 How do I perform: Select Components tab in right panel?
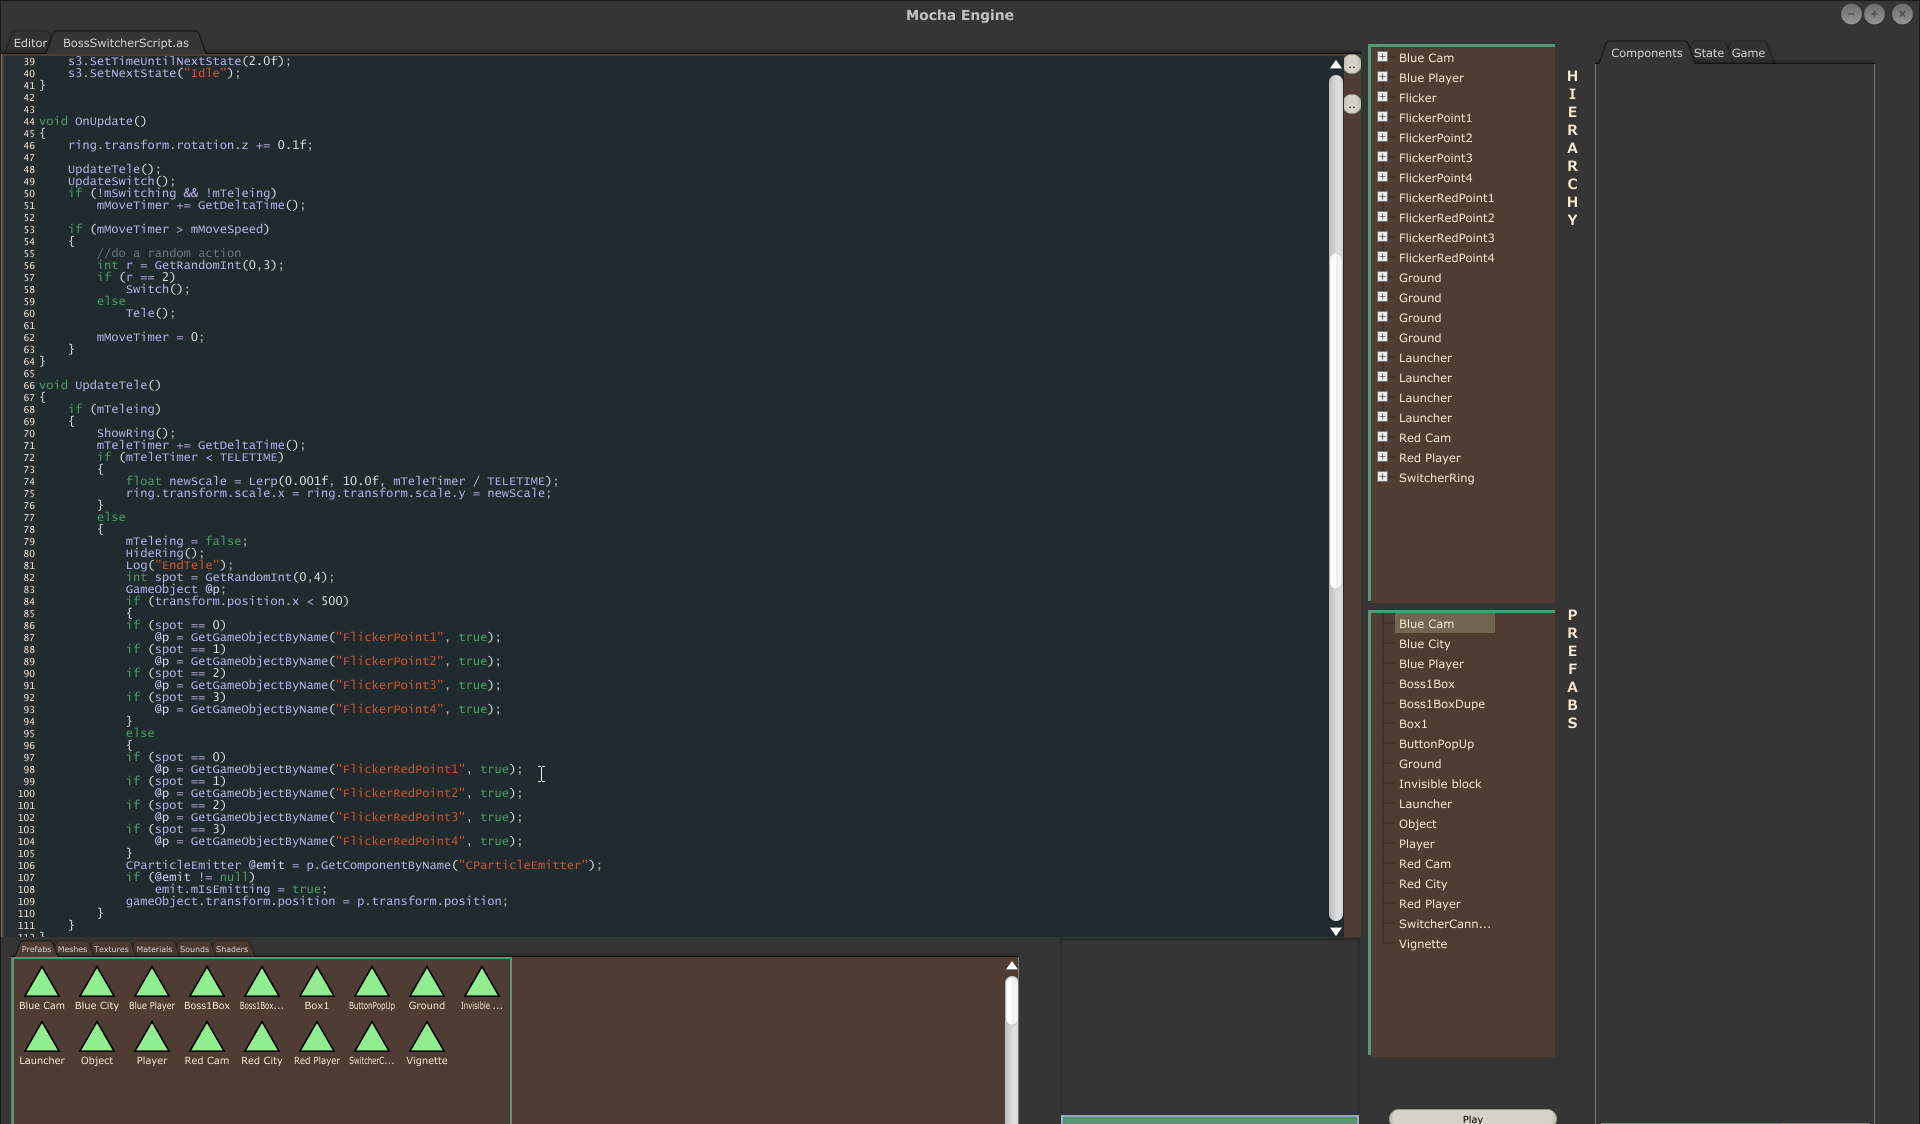click(1647, 52)
